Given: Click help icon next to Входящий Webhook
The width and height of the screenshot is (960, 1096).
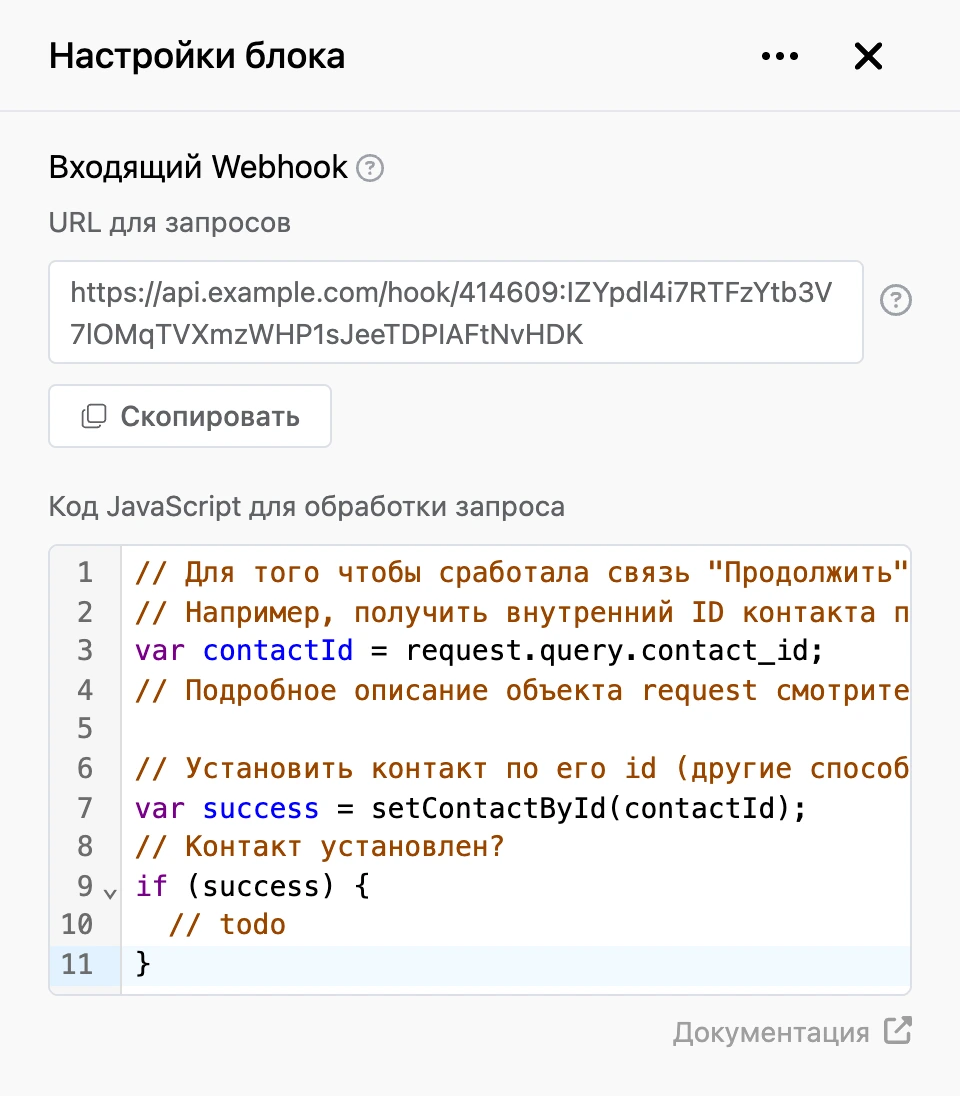Looking at the screenshot, I should 370,168.
